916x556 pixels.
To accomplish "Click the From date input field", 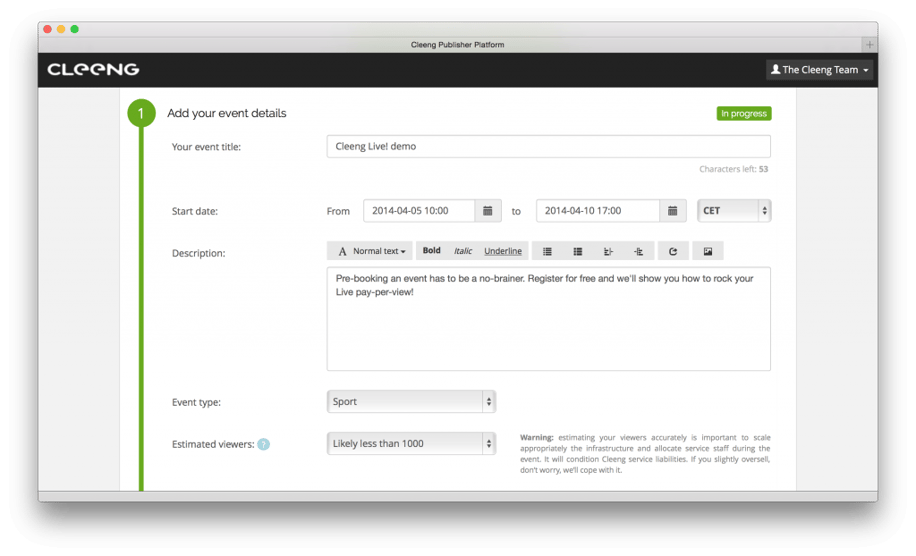I will [419, 211].
